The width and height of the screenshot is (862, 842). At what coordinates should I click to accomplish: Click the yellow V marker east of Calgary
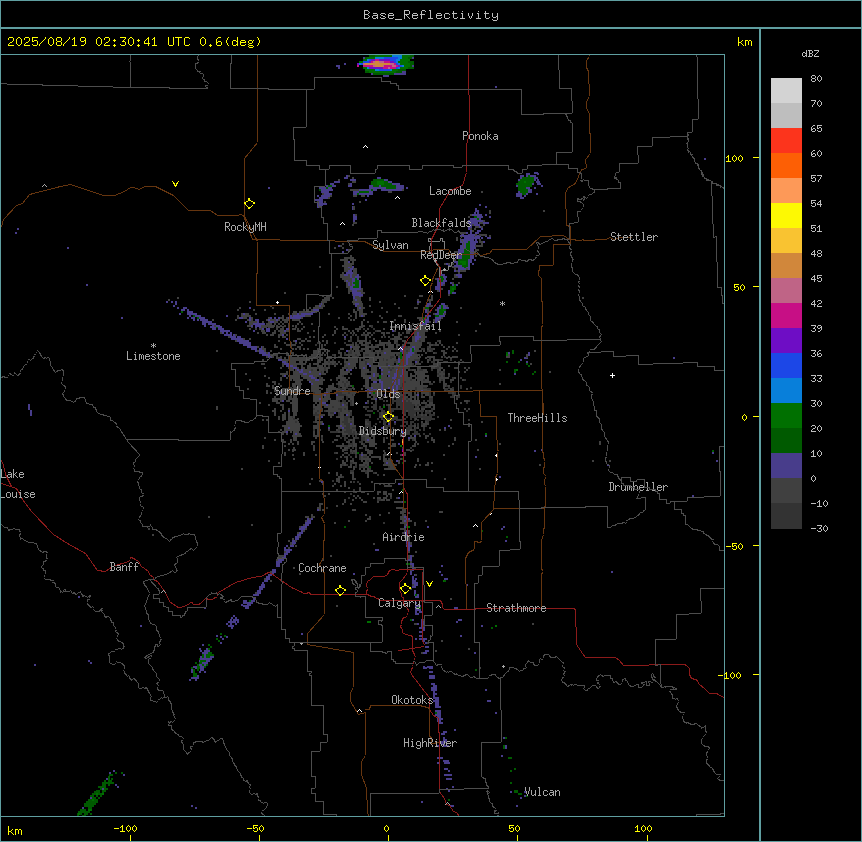pos(429,584)
